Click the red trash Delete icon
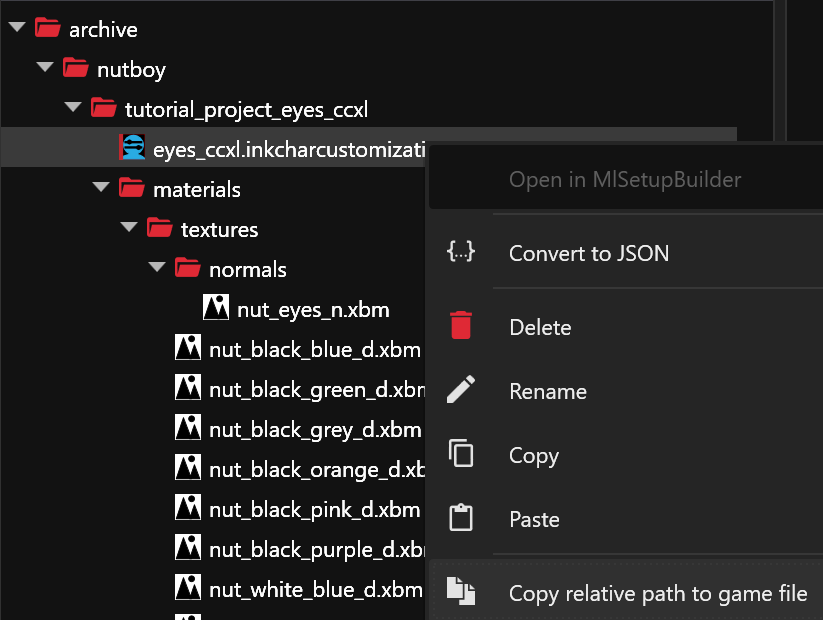823x620 pixels. click(461, 326)
